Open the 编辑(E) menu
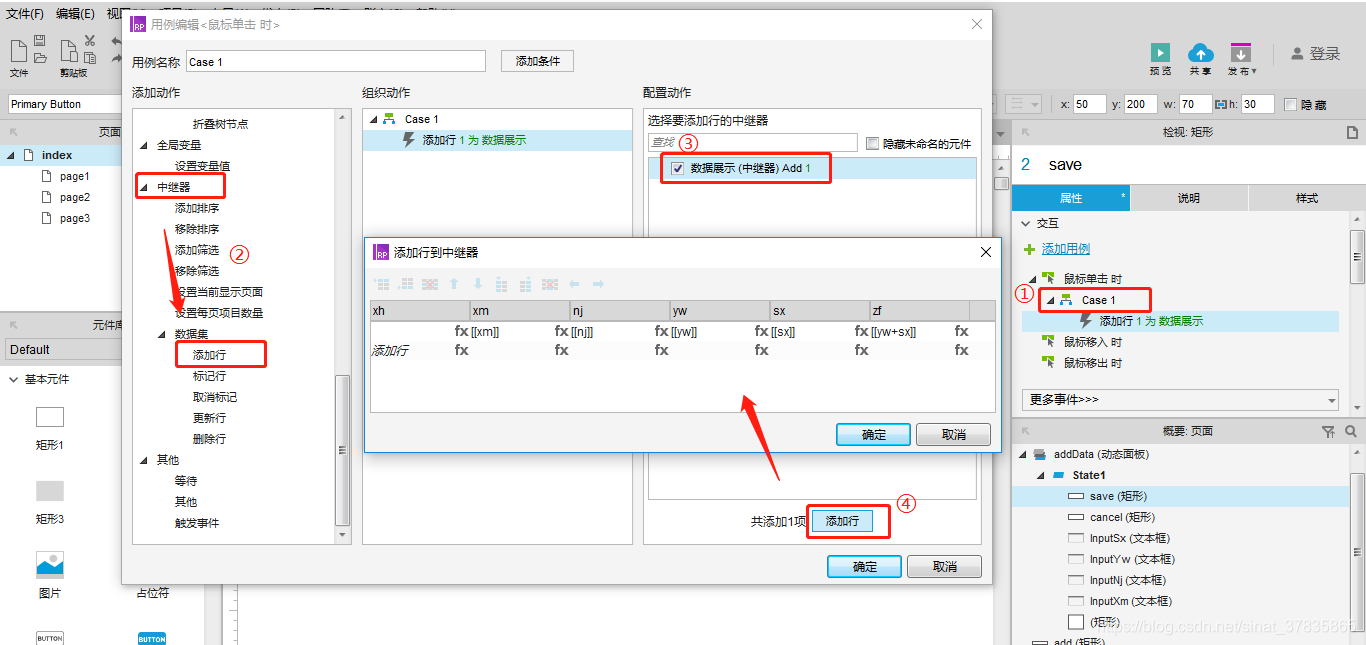The width and height of the screenshot is (1366, 645). click(75, 14)
